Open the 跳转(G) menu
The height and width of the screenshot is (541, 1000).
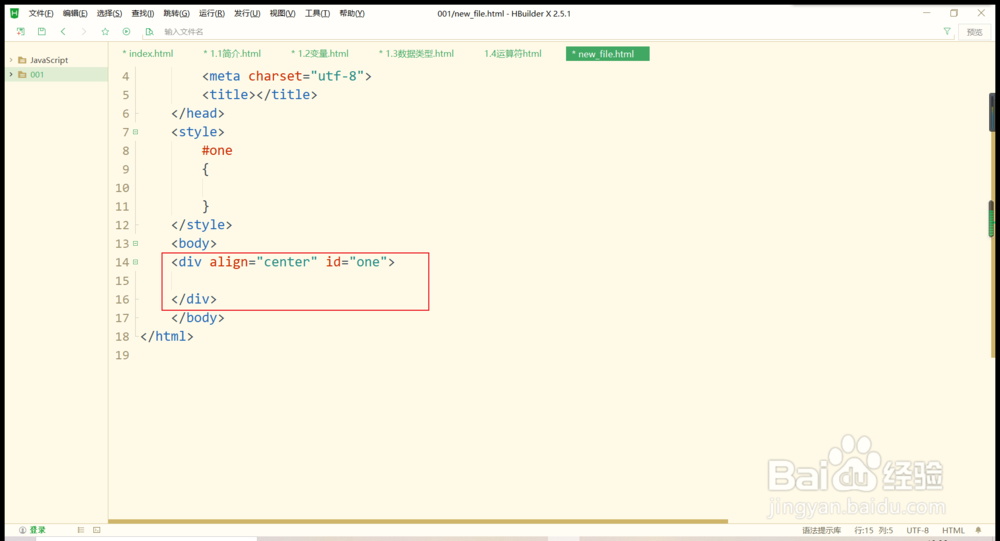pos(177,13)
